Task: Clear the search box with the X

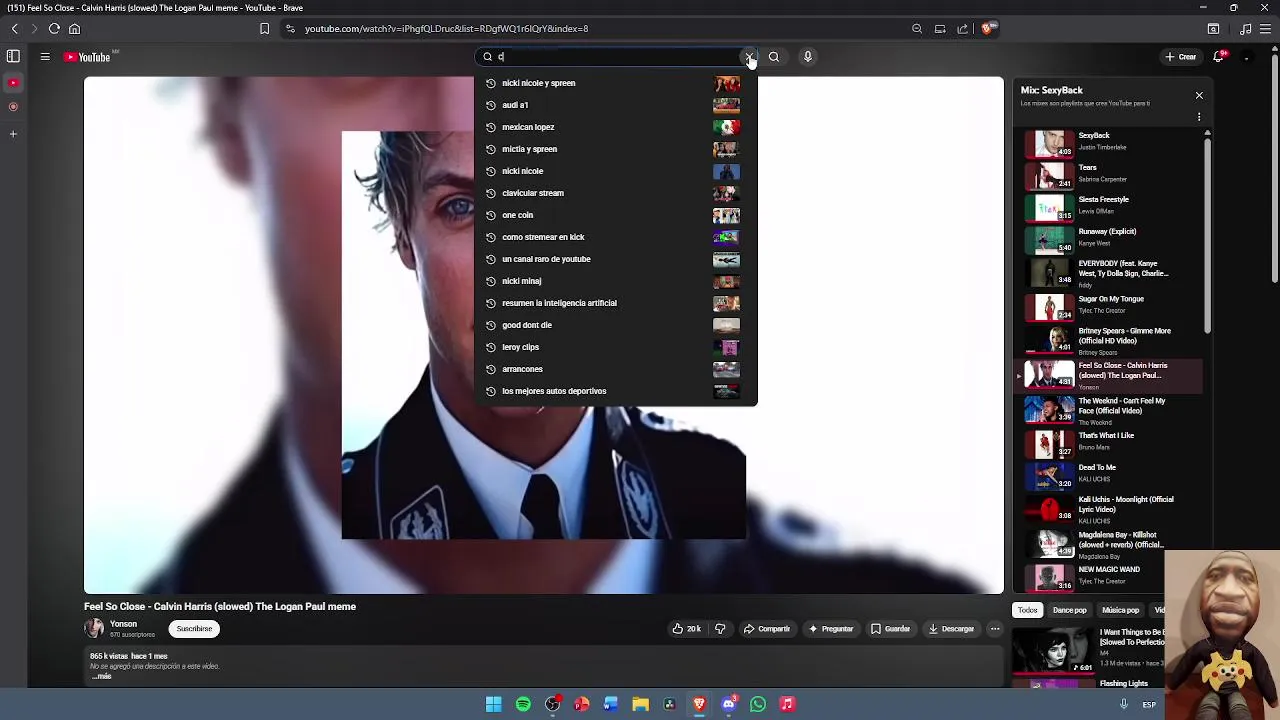Action: 749,57
